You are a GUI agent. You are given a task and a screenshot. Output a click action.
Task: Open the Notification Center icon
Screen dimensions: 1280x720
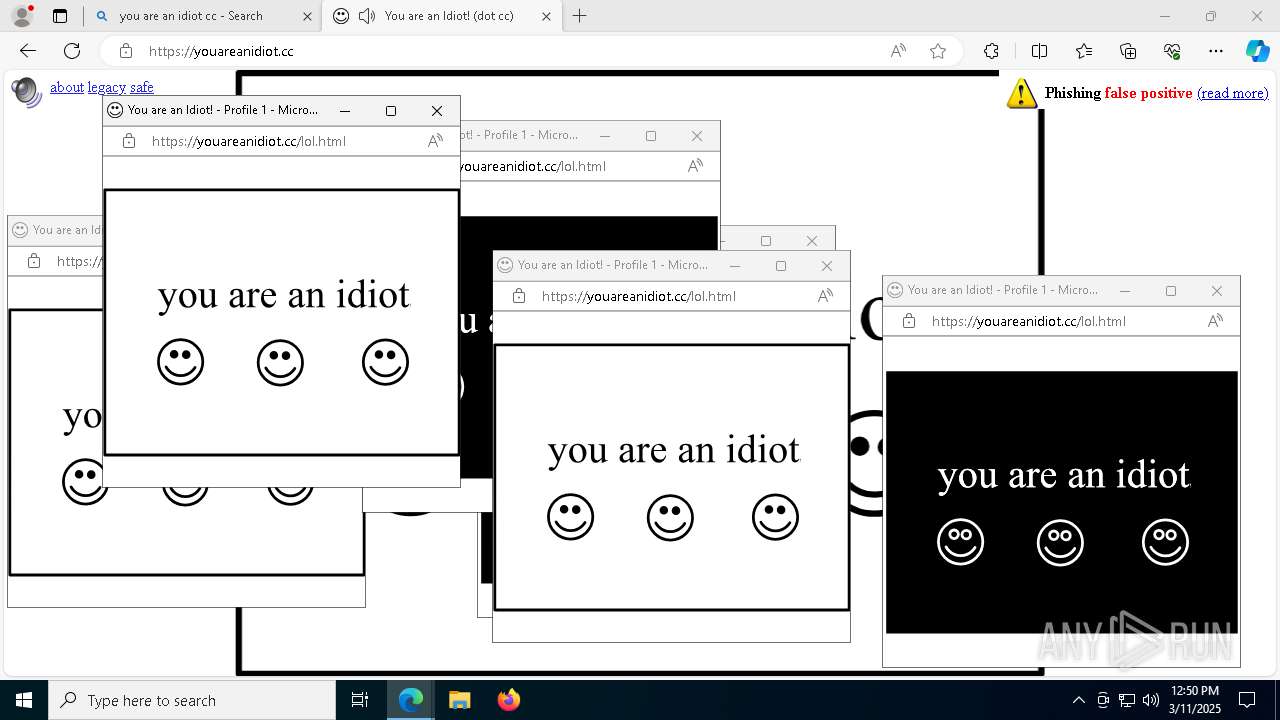coord(1247,700)
